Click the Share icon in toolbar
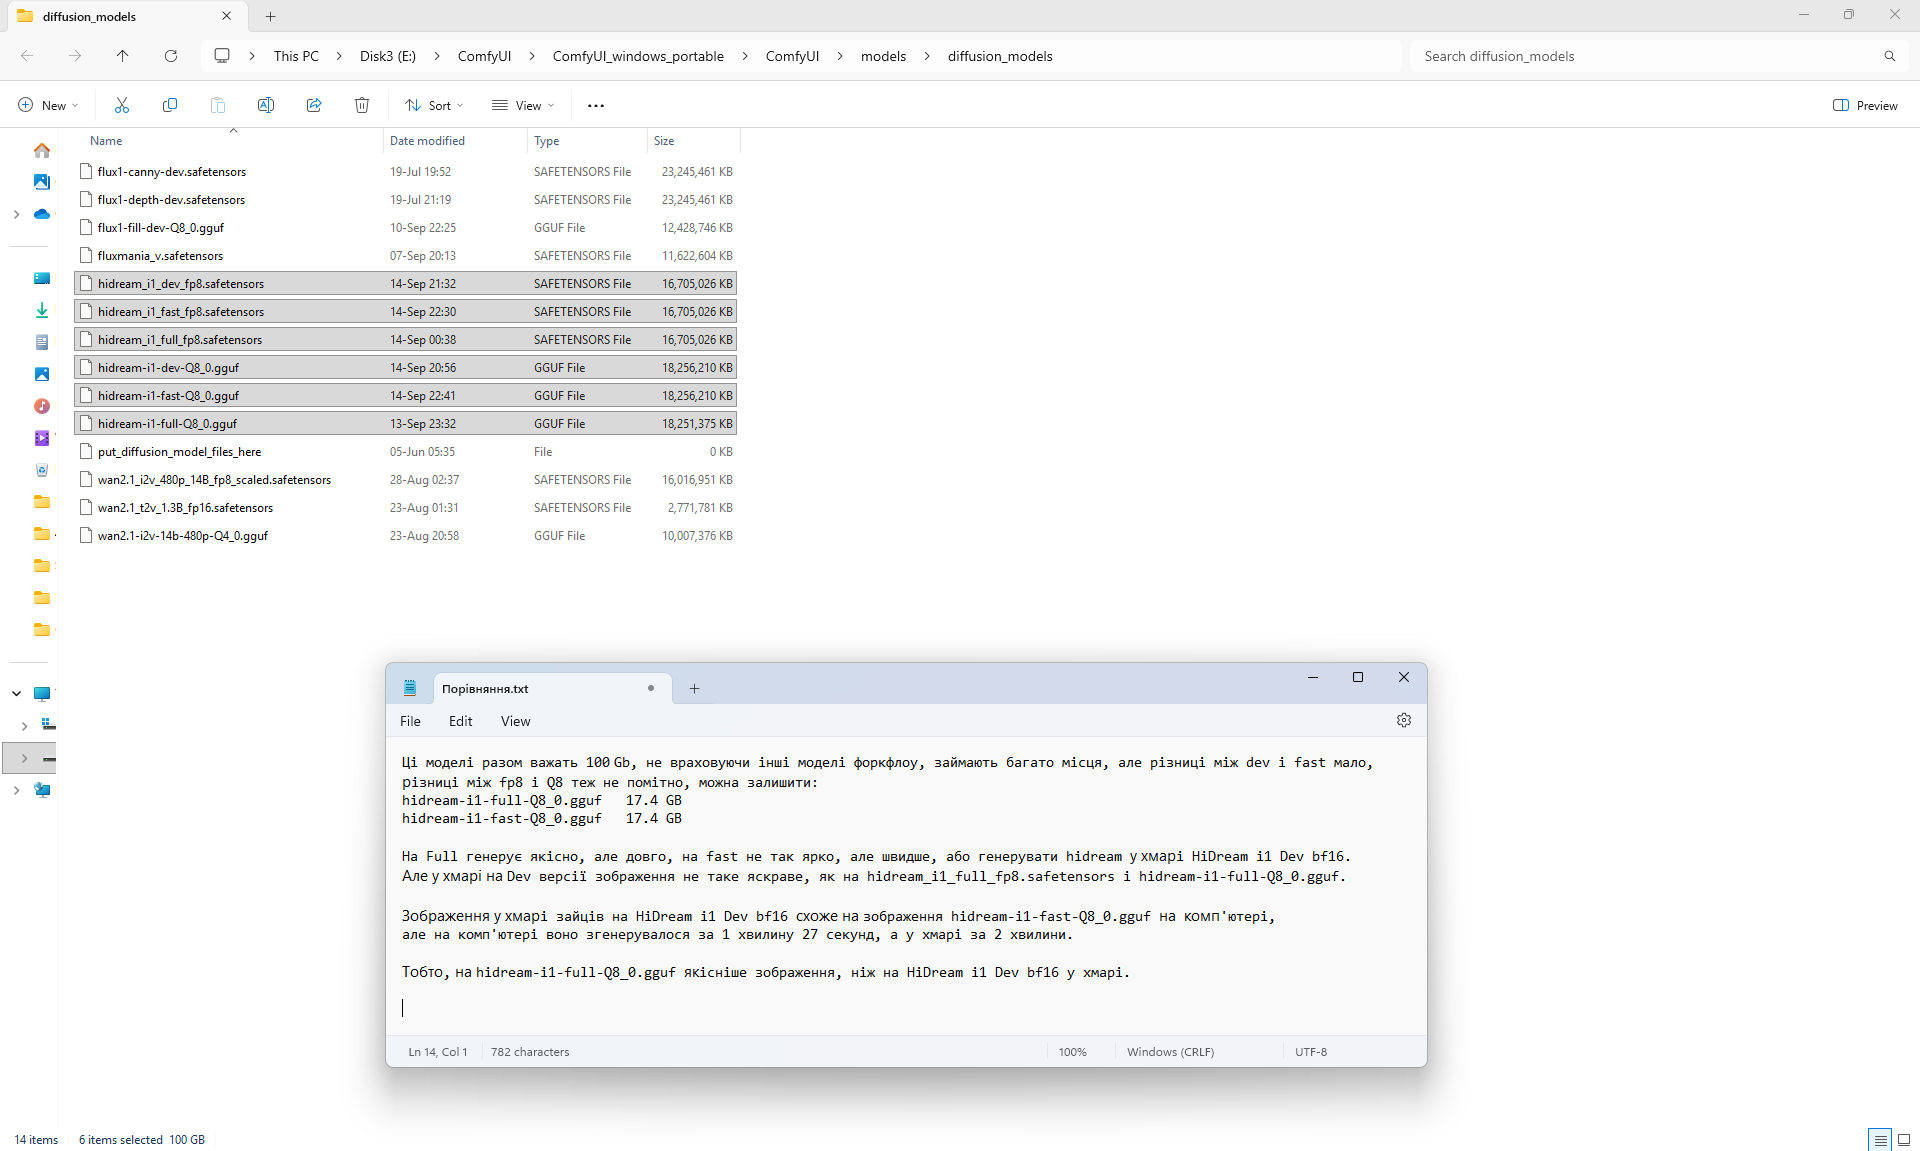The height and width of the screenshot is (1151, 1920). tap(314, 105)
